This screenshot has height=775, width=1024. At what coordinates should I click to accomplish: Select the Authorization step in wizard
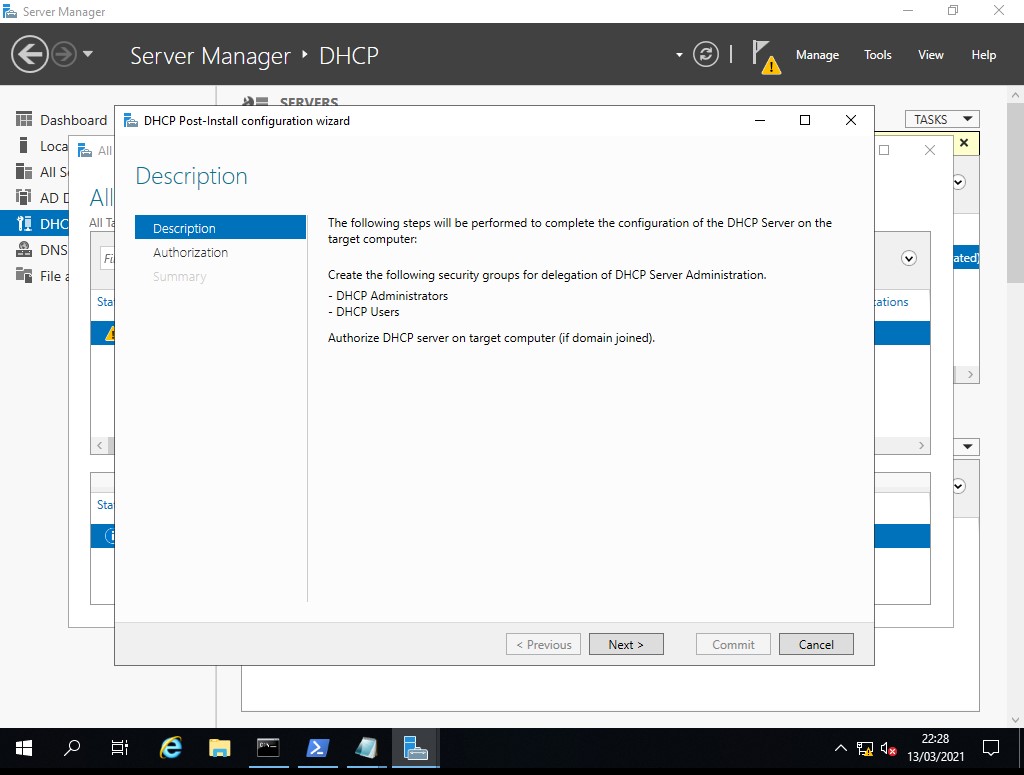pyautogui.click(x=190, y=253)
